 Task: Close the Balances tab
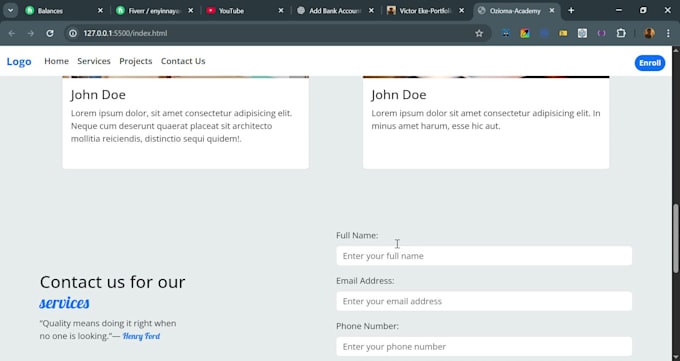click(100, 10)
